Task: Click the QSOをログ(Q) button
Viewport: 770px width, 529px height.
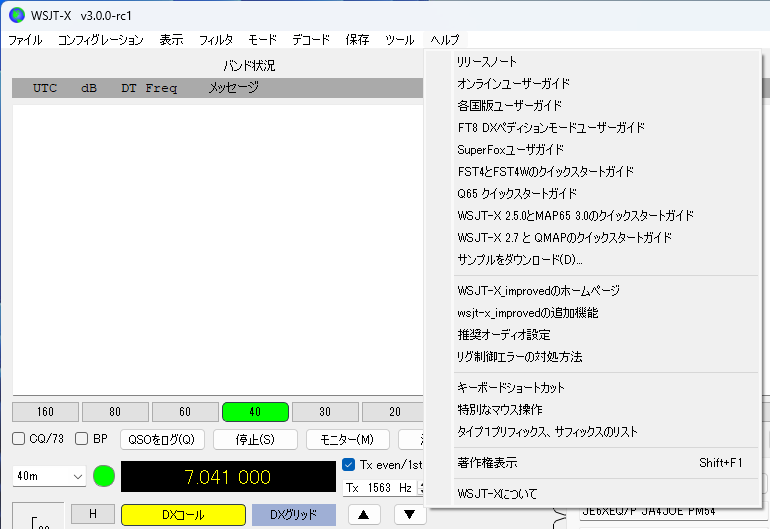Action: [162, 439]
